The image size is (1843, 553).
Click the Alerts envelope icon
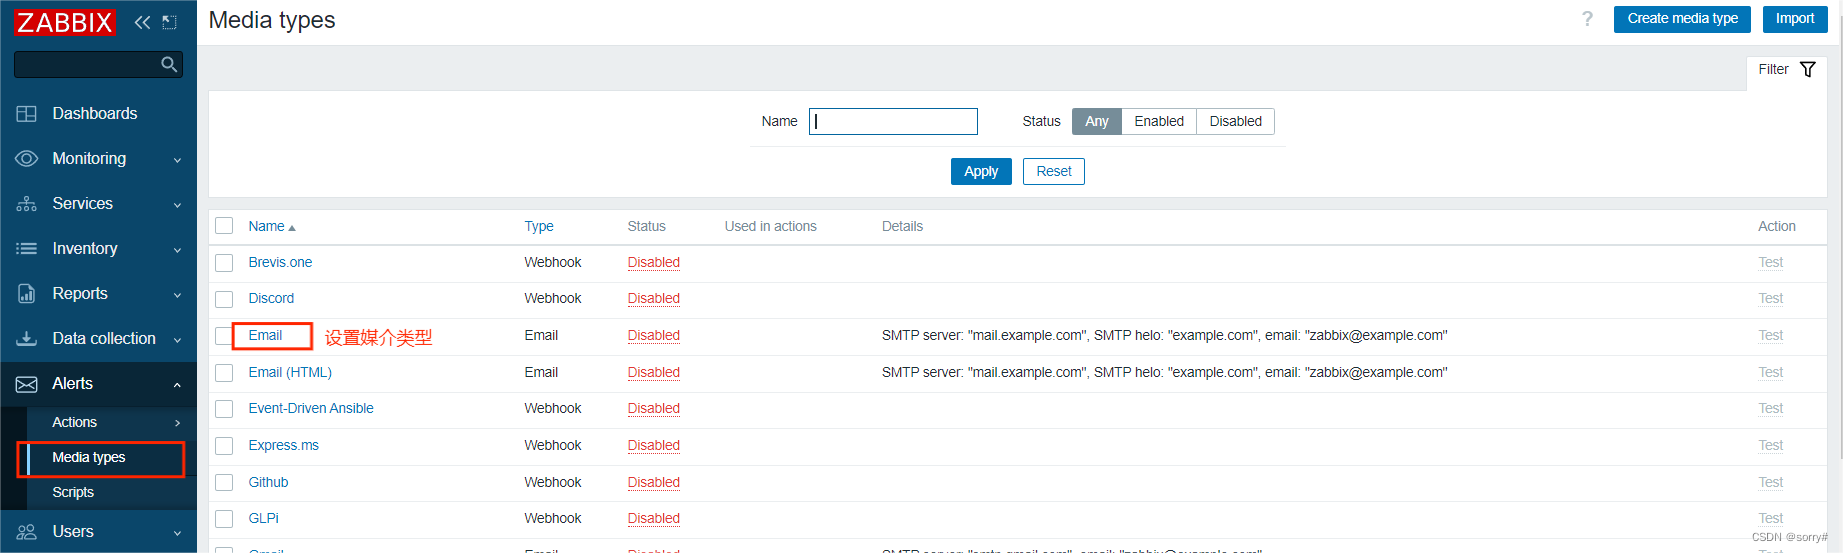pyautogui.click(x=27, y=384)
